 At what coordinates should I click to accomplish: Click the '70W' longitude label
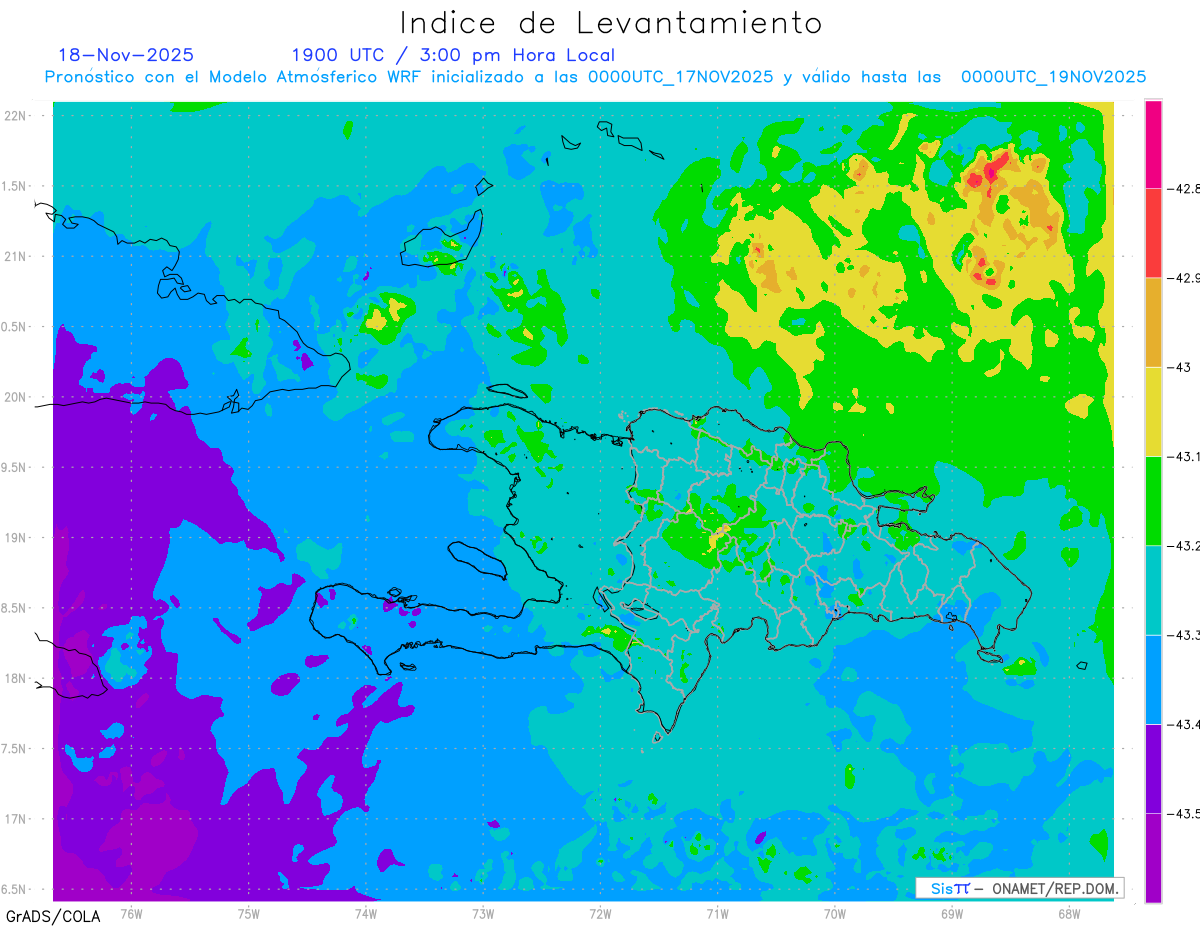pos(835,912)
